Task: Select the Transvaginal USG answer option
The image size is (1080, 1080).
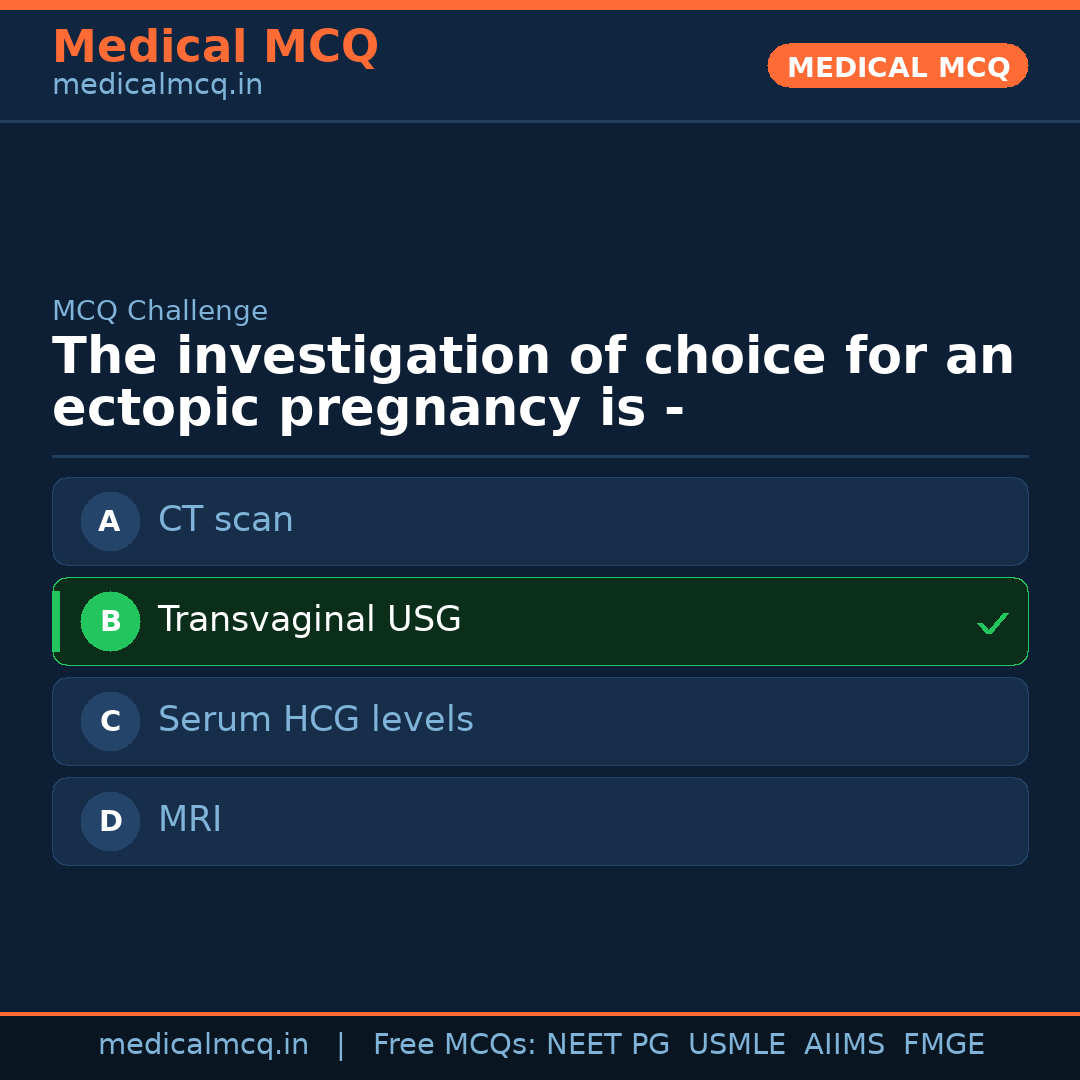Action: pos(540,621)
